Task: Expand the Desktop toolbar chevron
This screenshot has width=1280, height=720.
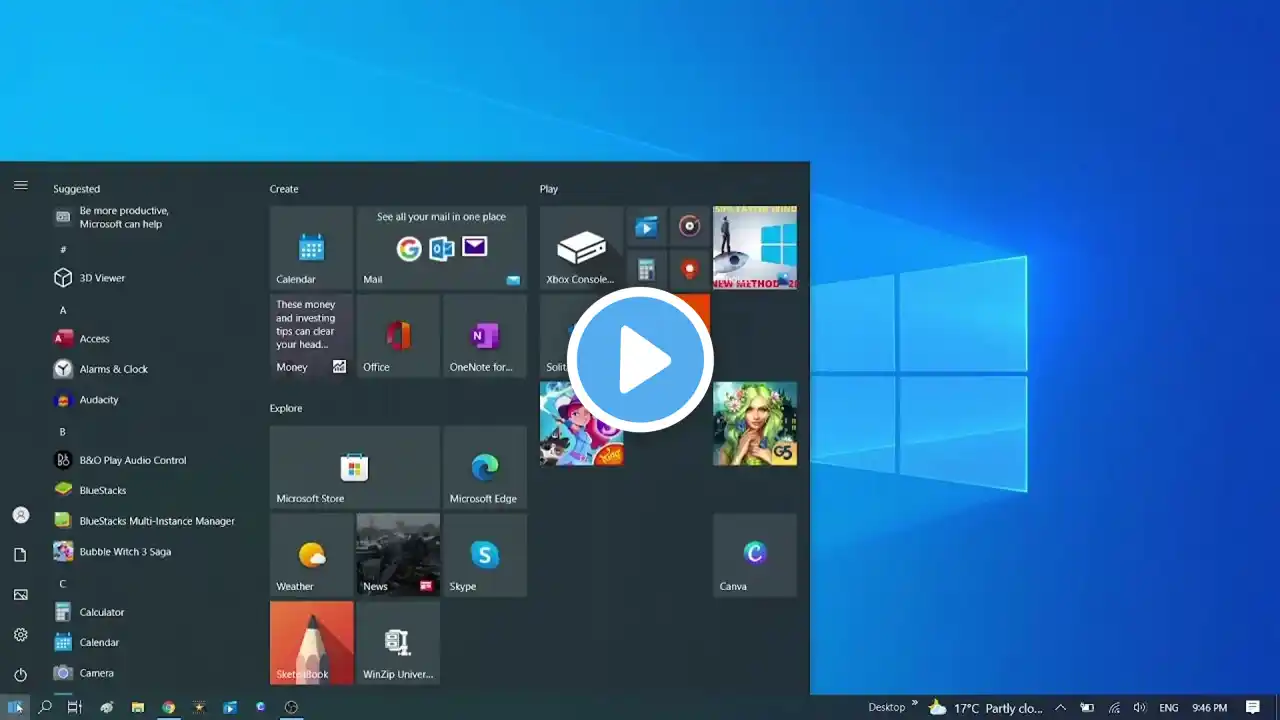Action: (914, 704)
